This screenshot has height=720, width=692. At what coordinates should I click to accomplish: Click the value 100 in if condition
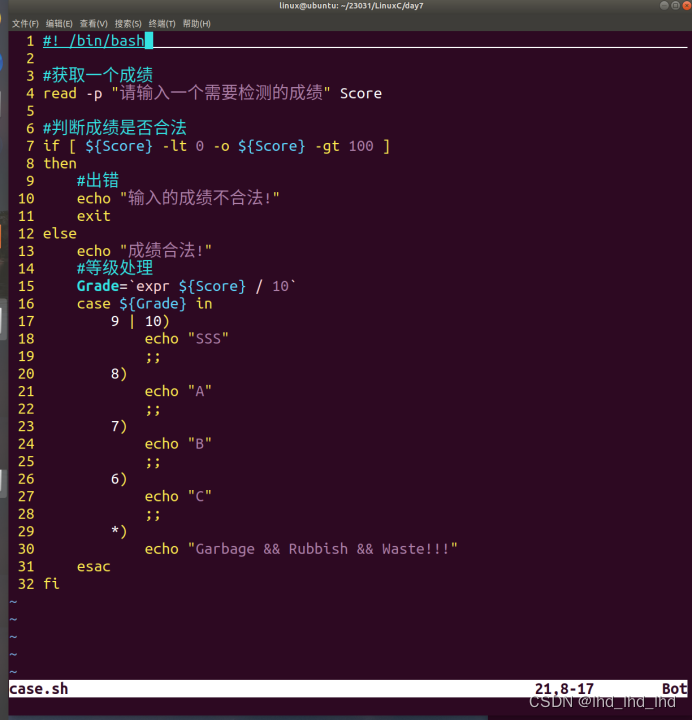click(x=361, y=146)
